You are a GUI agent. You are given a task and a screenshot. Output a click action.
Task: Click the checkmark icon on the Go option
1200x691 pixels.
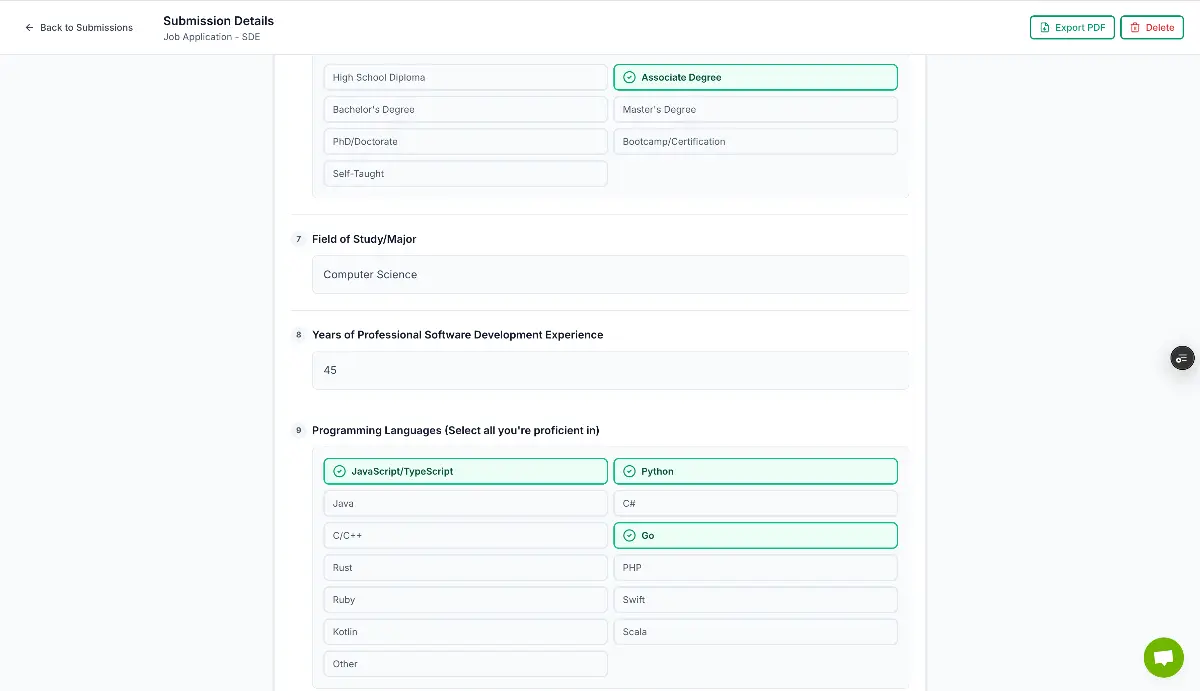(630, 535)
